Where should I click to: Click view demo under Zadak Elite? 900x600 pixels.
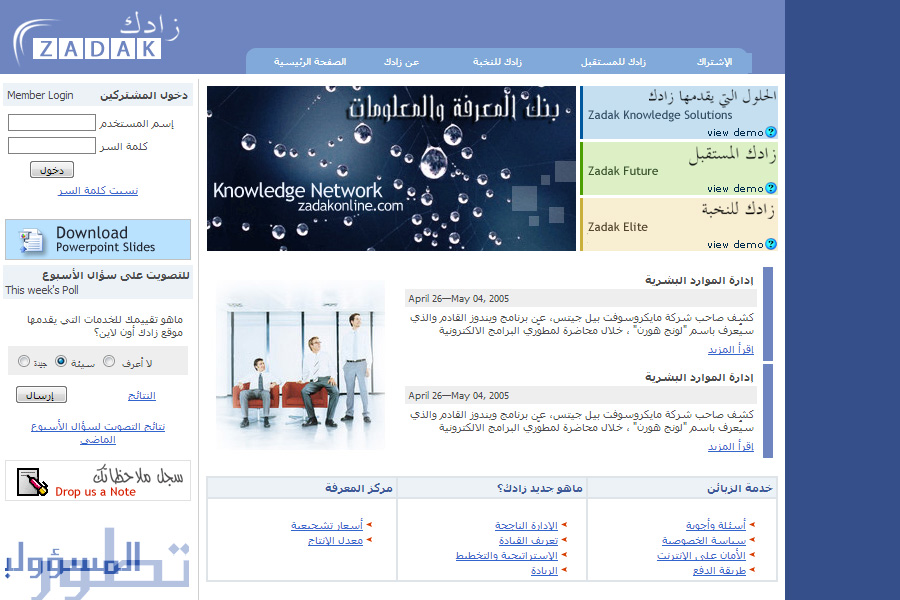click(735, 245)
